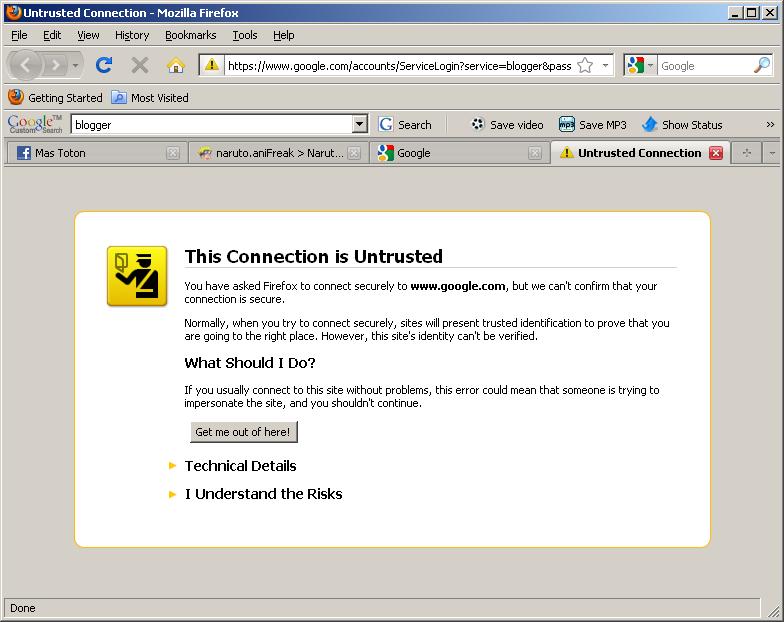Maximize the Firefox window

coord(752,12)
